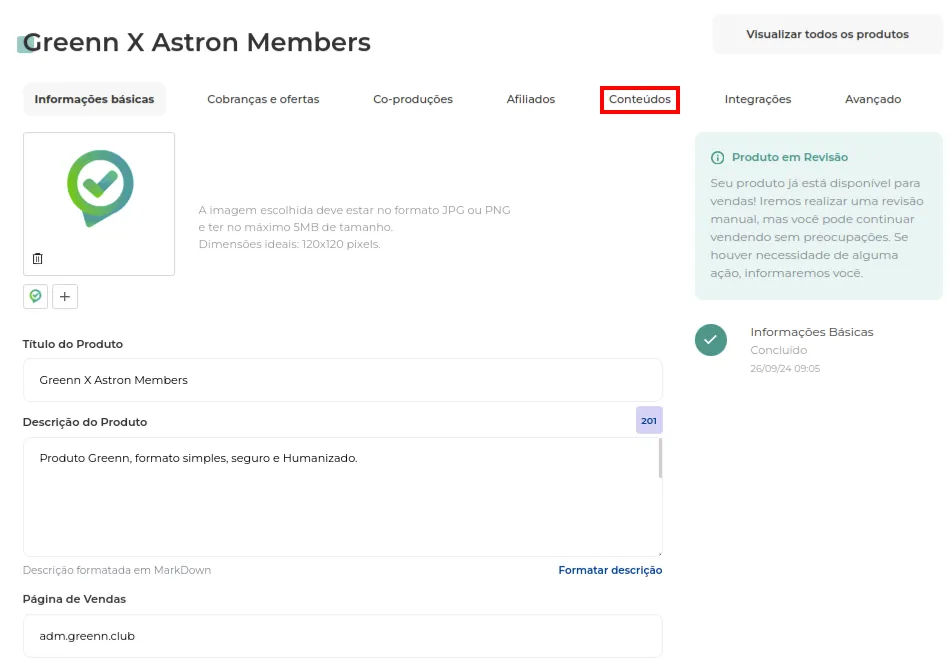The image size is (951, 660).
Task: Delete the product image with trash icon
Action: tap(38, 258)
